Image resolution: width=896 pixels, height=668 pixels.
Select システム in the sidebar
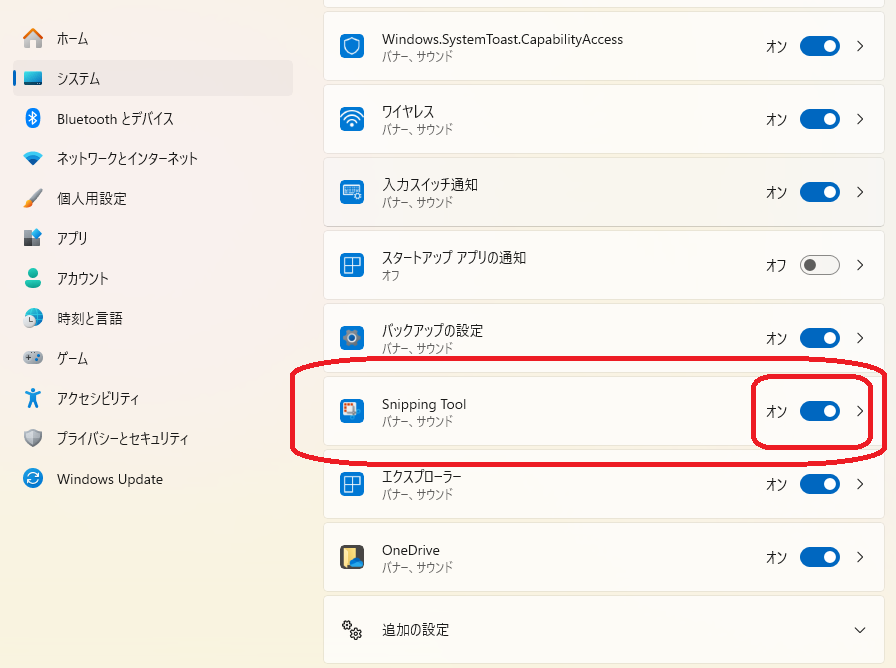click(153, 78)
